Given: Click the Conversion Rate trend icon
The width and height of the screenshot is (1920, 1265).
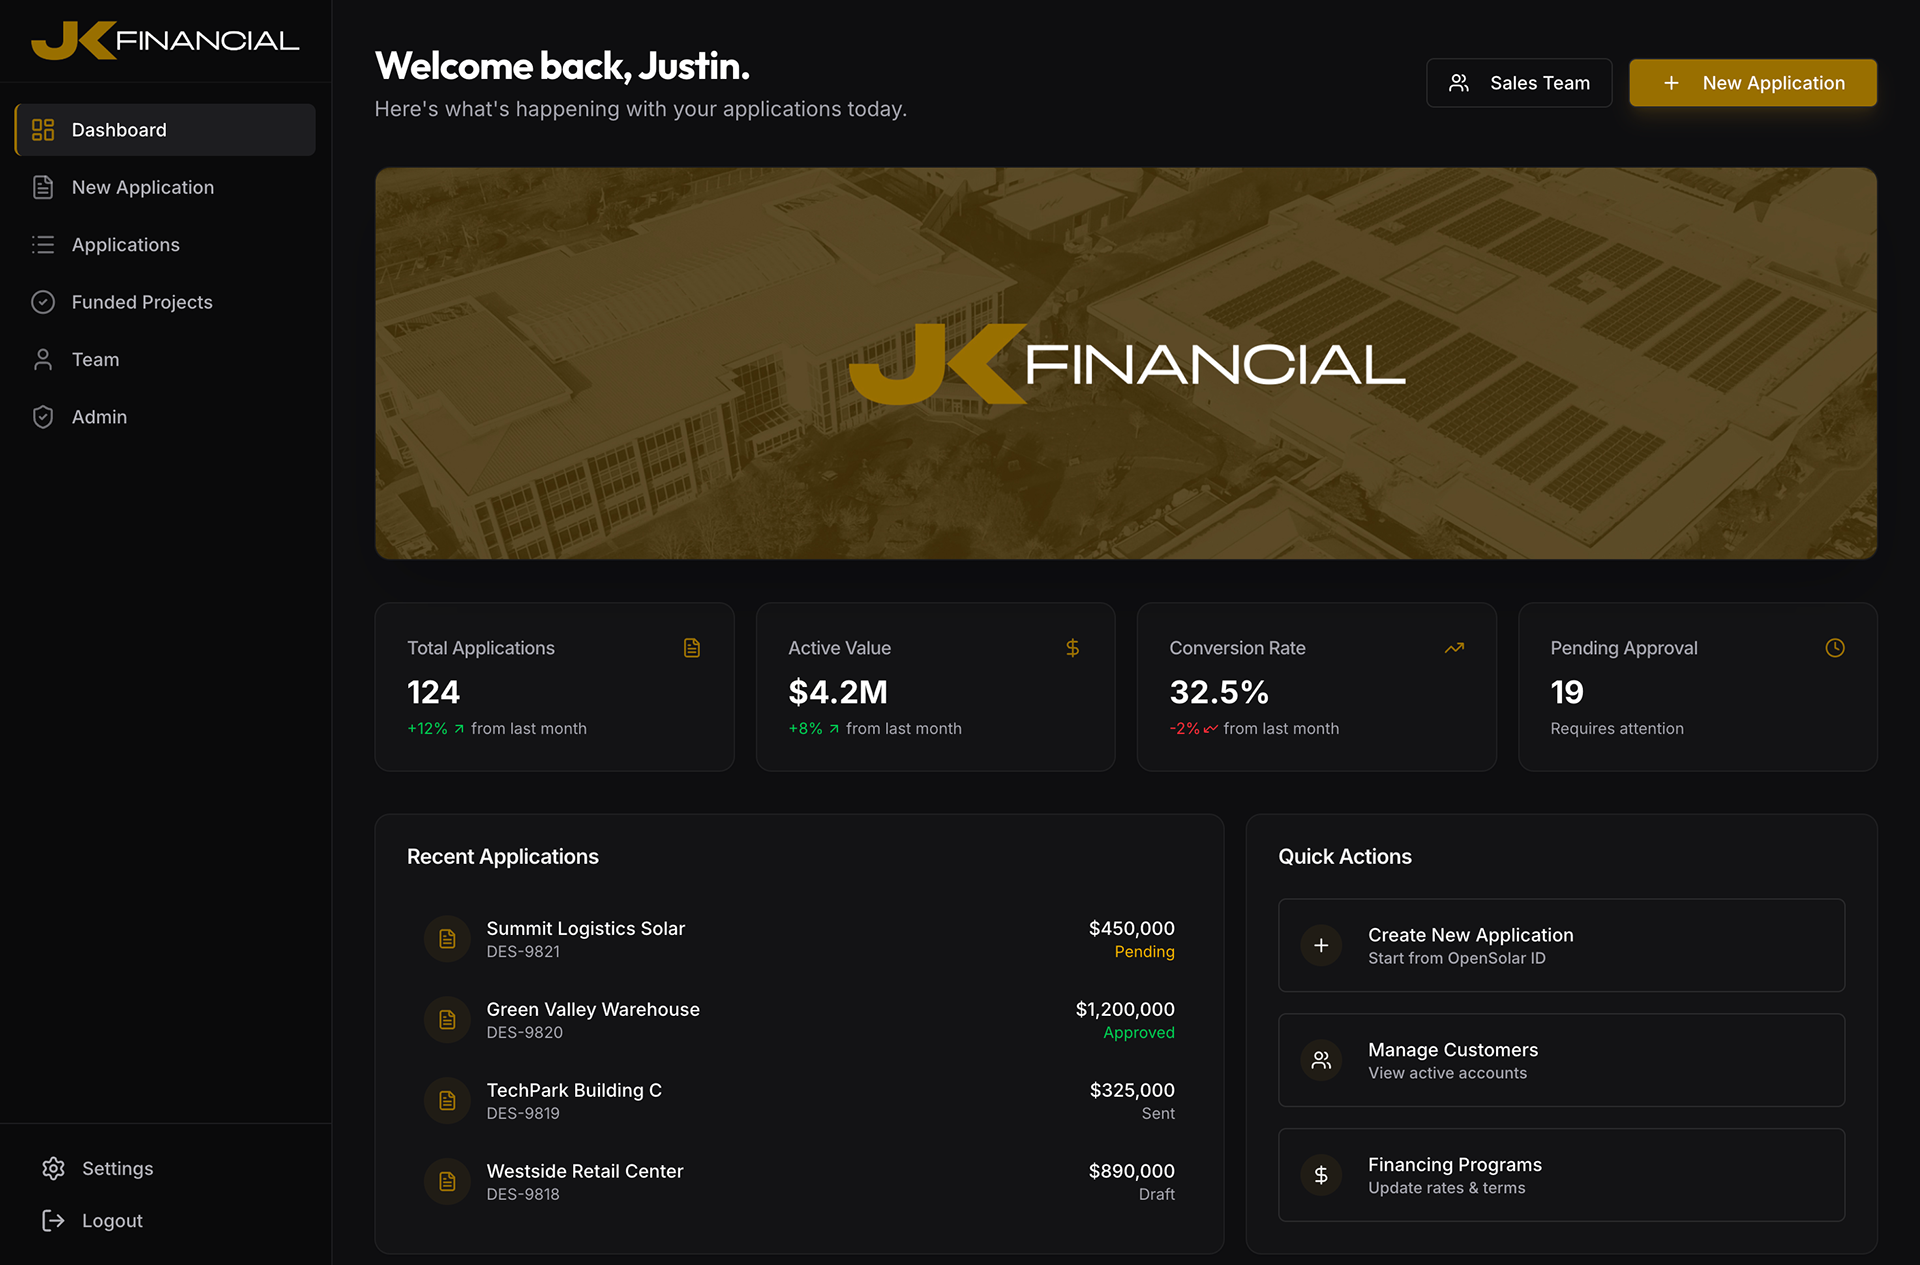Looking at the screenshot, I should (1454, 648).
